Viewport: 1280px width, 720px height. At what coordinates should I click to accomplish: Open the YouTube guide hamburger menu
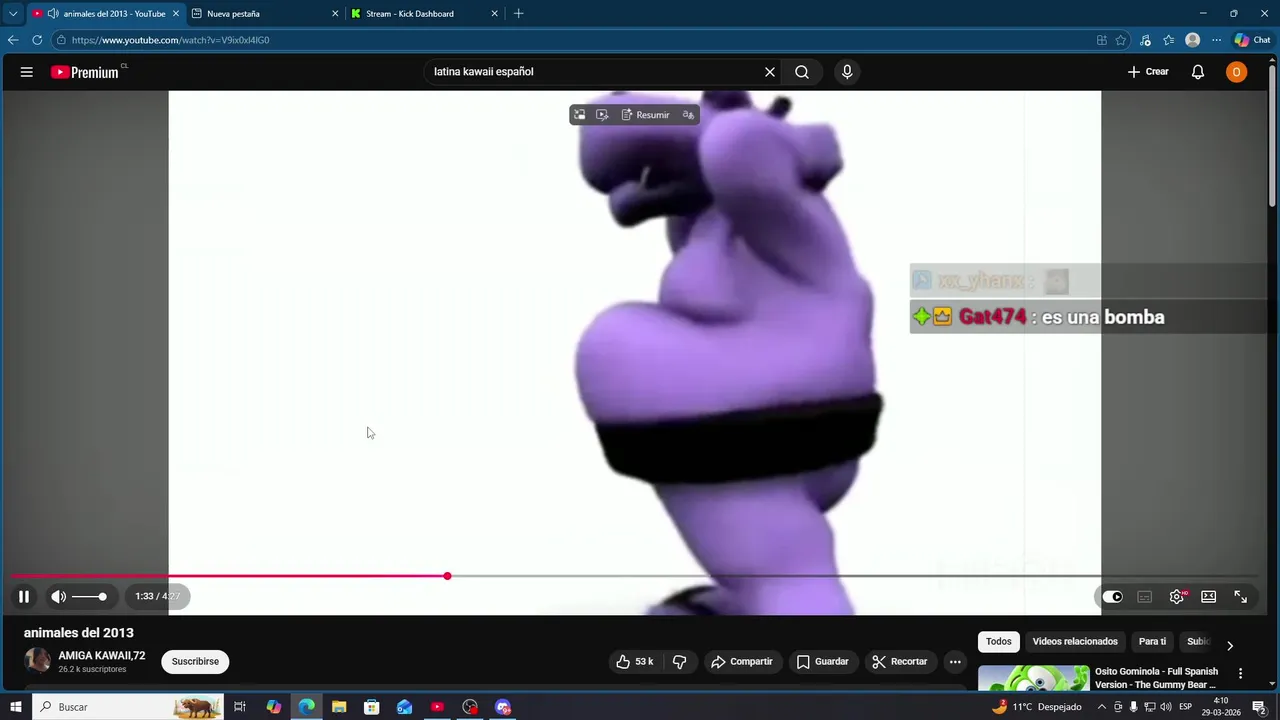27,72
